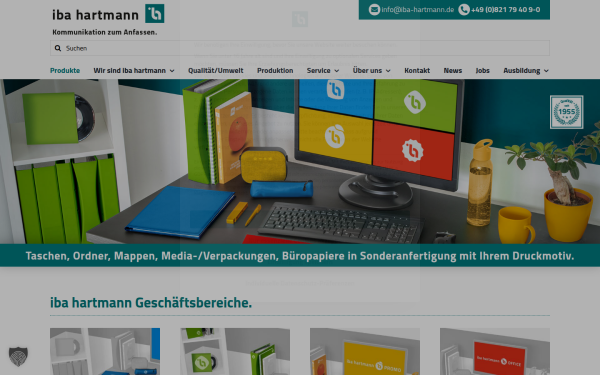Click the hero banner desk image
This screenshot has width=600, height=375.
pyautogui.click(x=300, y=161)
